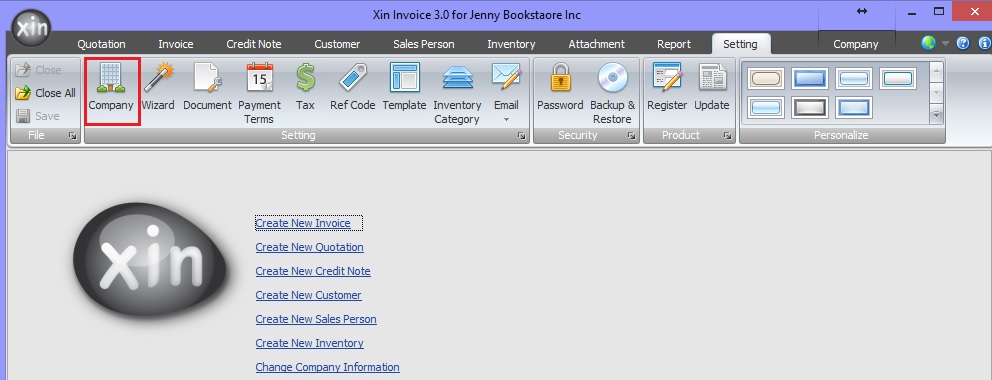Select second-row third blue skin swatch
Screen dimensions: 992x380
click(853, 107)
